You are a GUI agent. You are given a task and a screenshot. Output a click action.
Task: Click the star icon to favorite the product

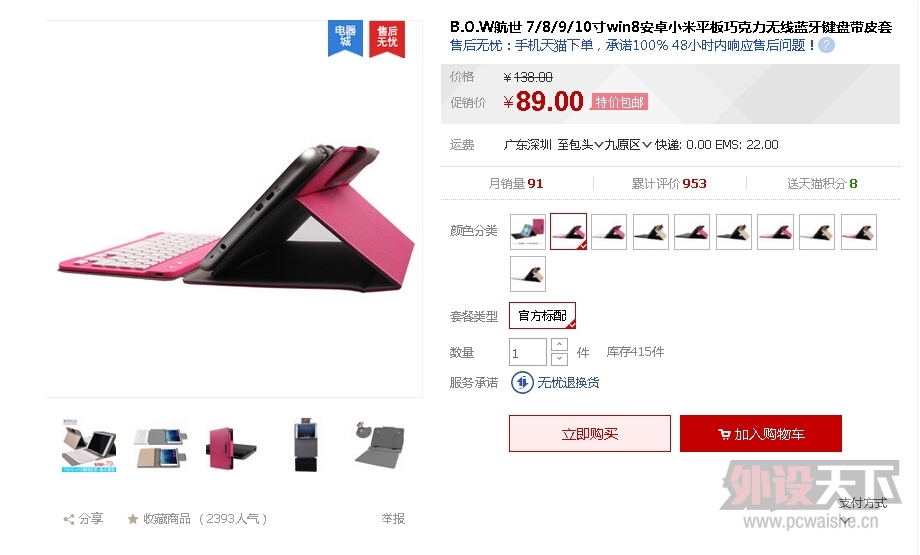133,519
